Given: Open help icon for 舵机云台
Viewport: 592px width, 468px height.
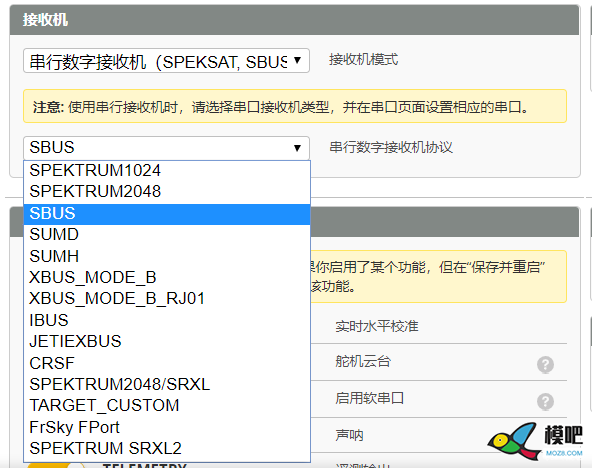Looking at the screenshot, I should click(545, 365).
